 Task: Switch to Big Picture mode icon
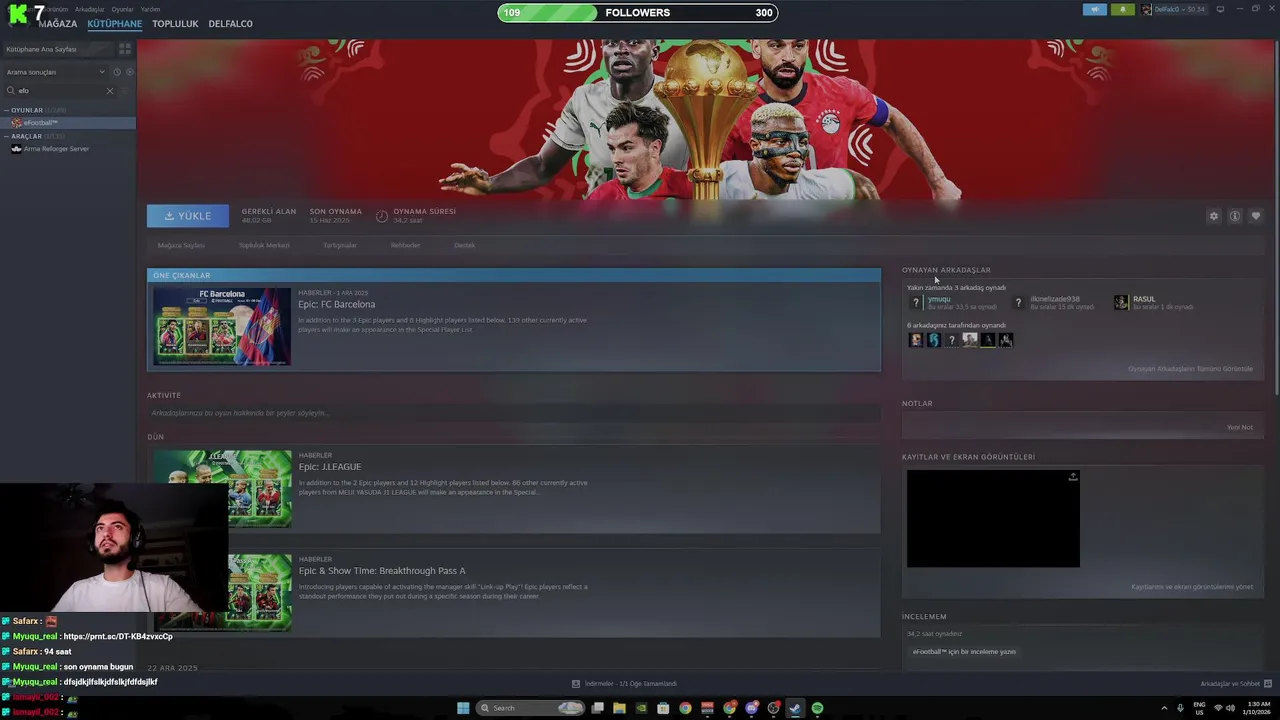[x=1220, y=9]
